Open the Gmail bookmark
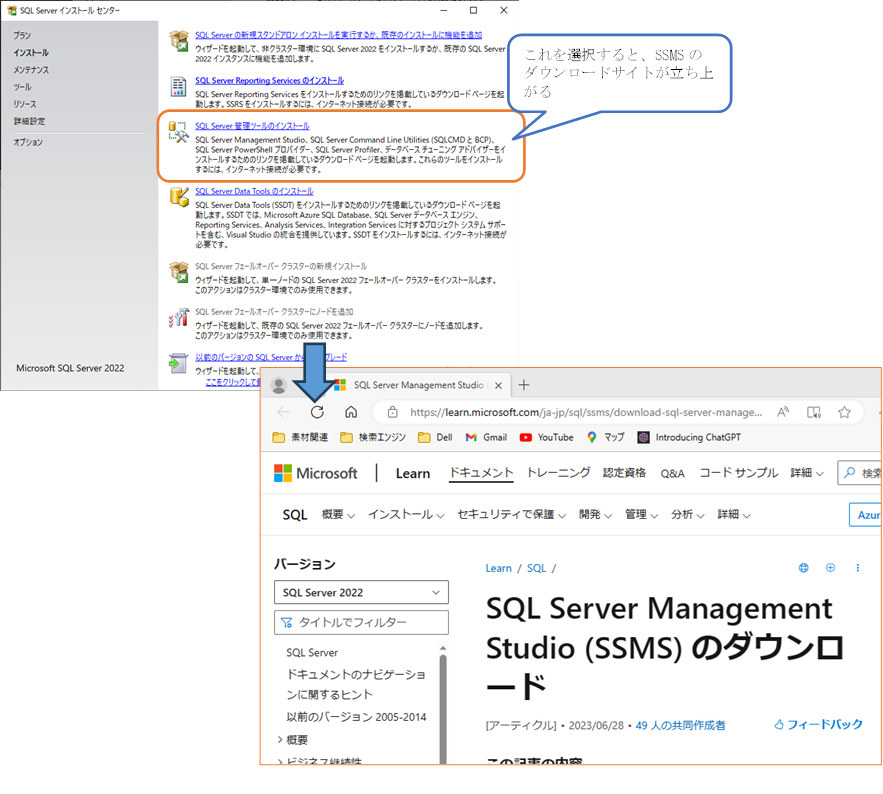This screenshot has height=794, width=883. pyautogui.click(x=487, y=437)
